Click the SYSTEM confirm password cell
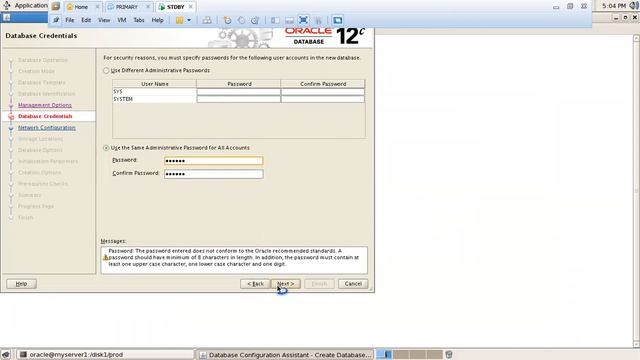 pos(322,99)
